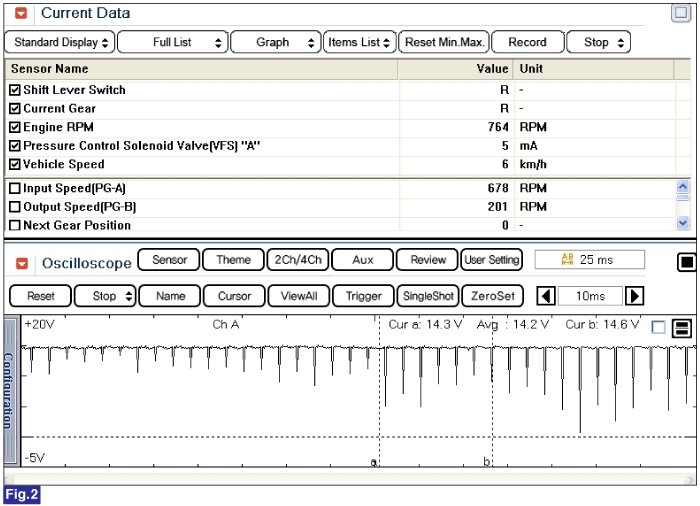This screenshot has height=506, width=700.
Task: Click the 25 ms time display field
Action: [x=589, y=260]
